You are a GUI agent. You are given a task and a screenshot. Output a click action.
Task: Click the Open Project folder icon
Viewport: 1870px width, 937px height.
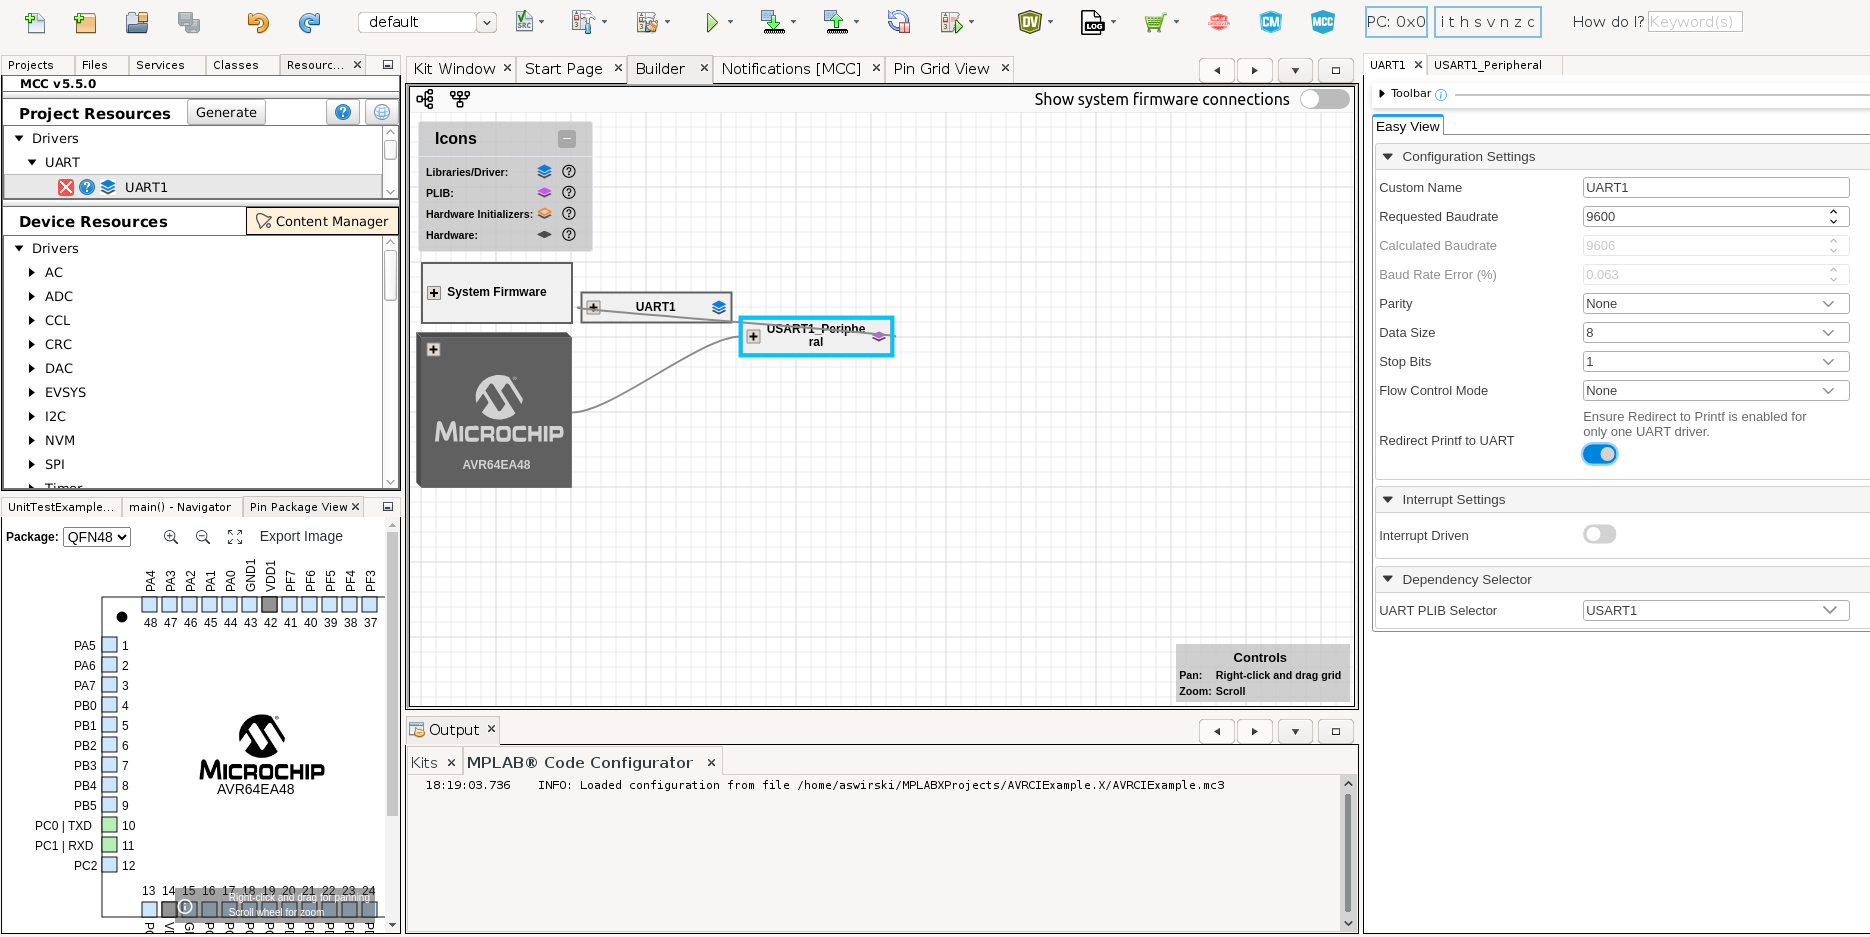click(x=137, y=22)
